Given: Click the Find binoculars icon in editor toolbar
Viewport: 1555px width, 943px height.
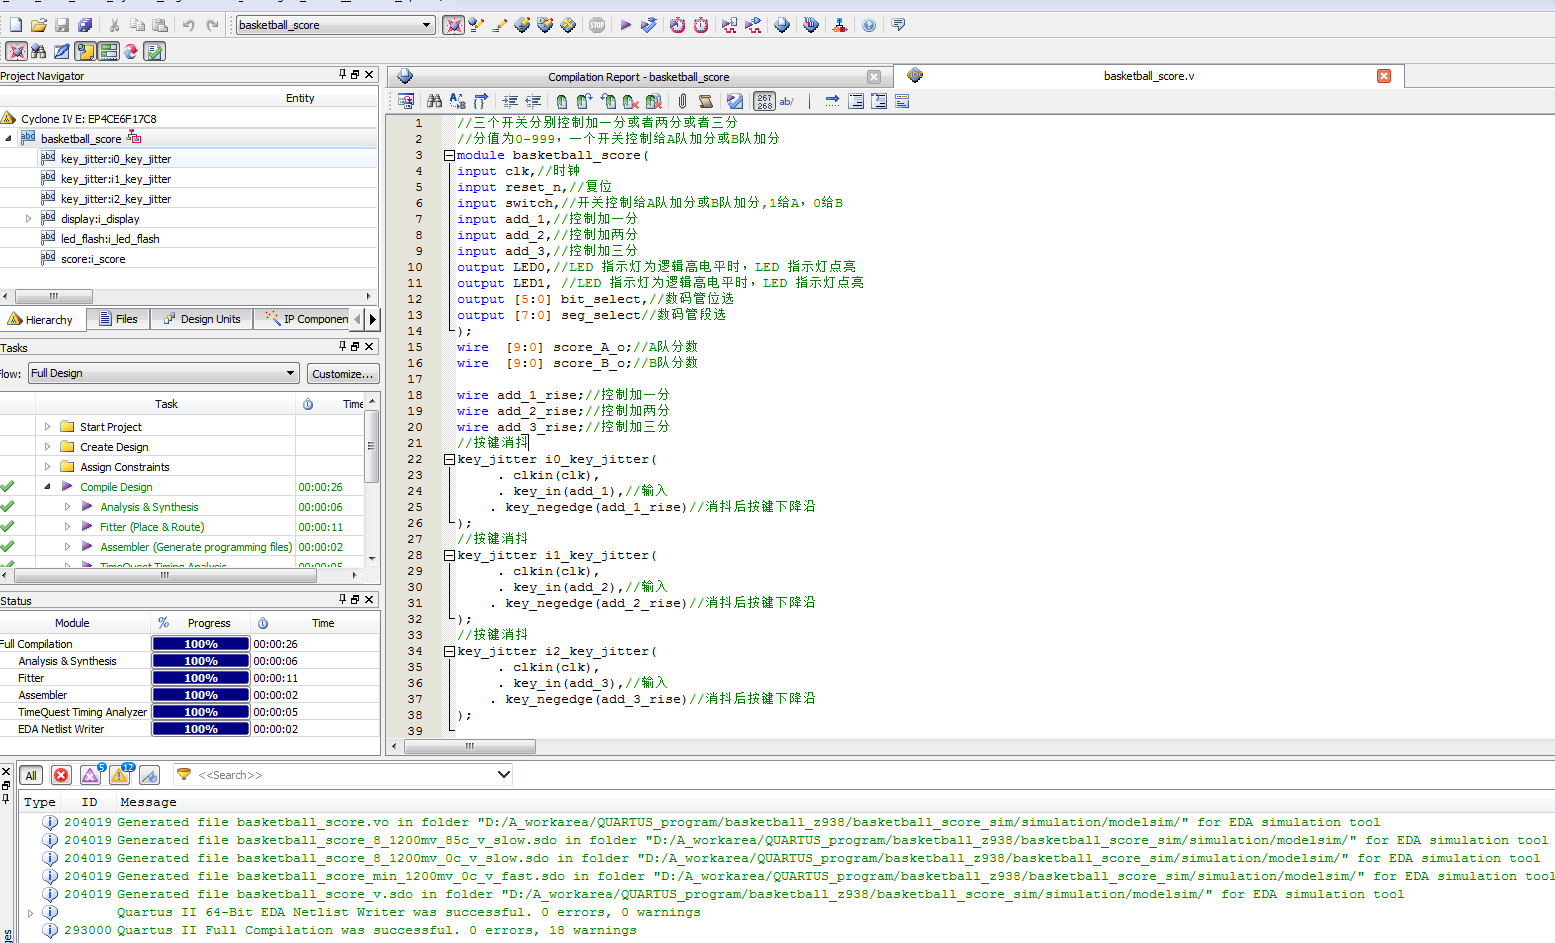Looking at the screenshot, I should (x=434, y=101).
